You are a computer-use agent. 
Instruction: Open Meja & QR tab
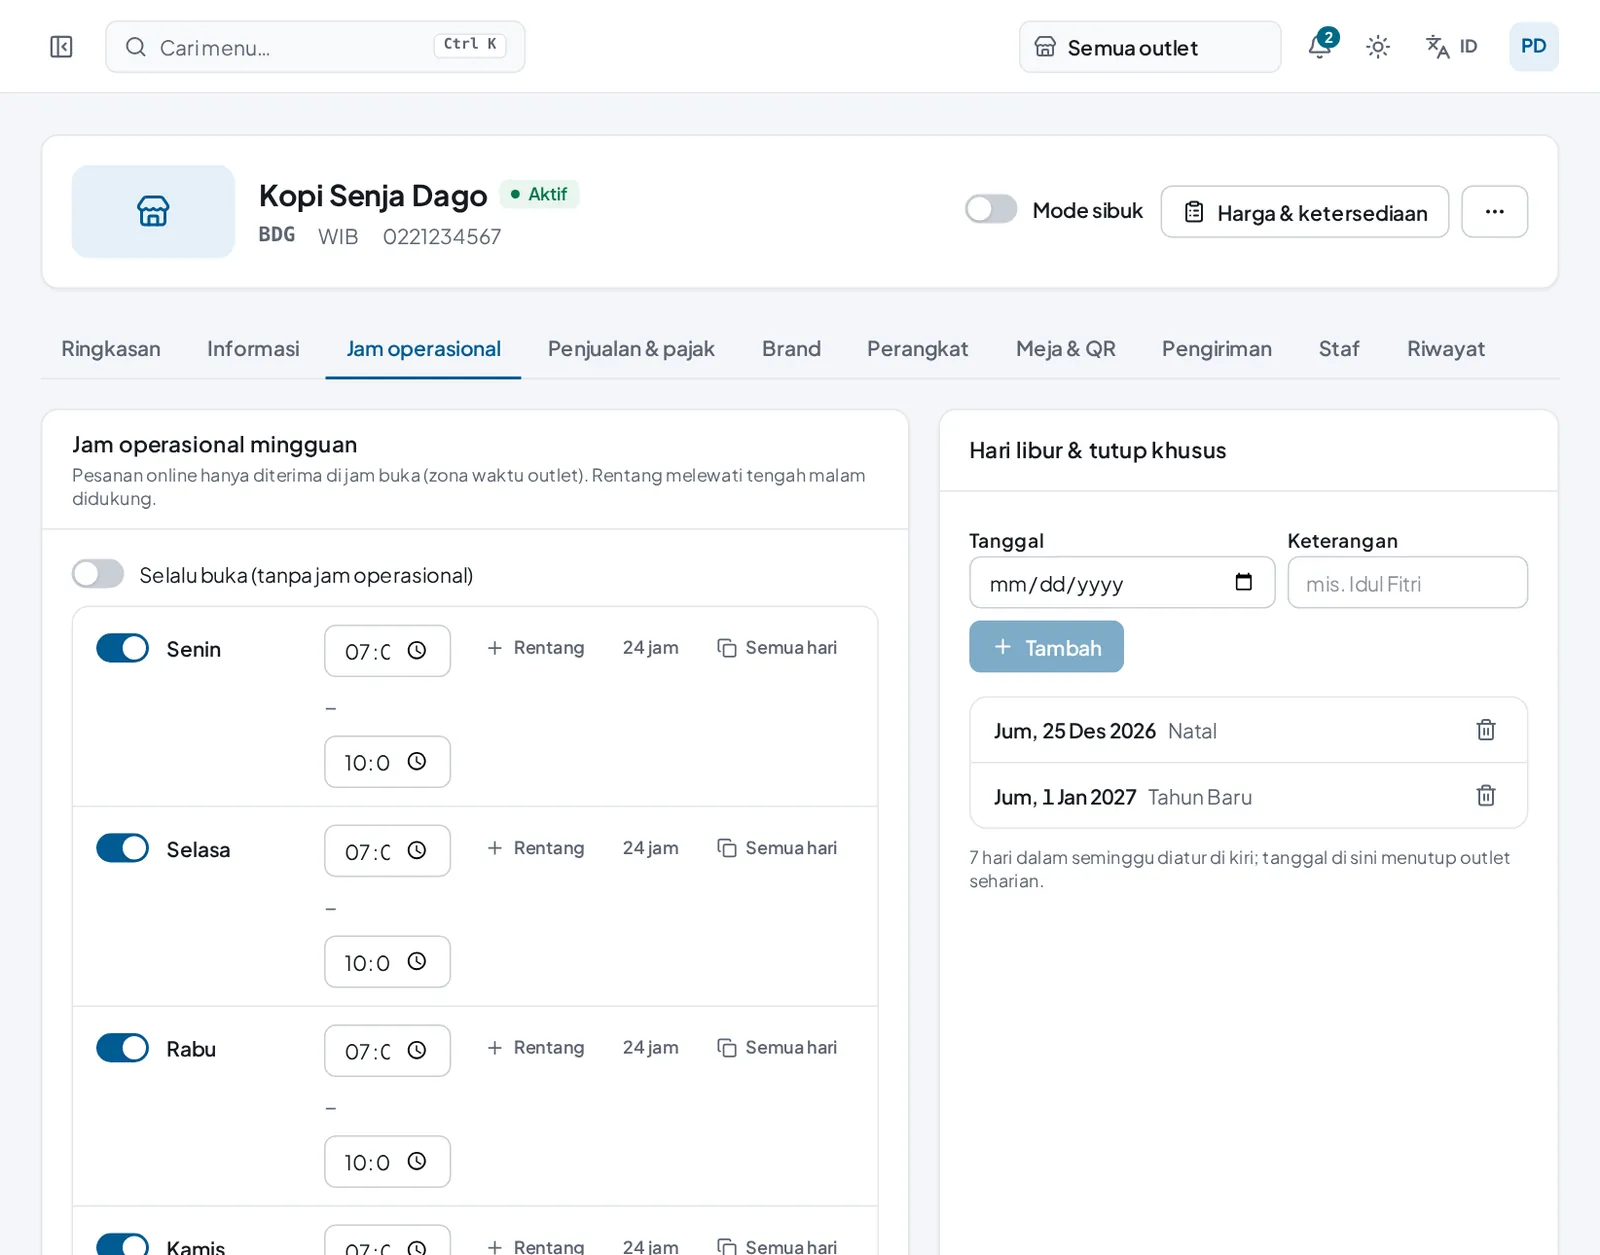tap(1066, 349)
